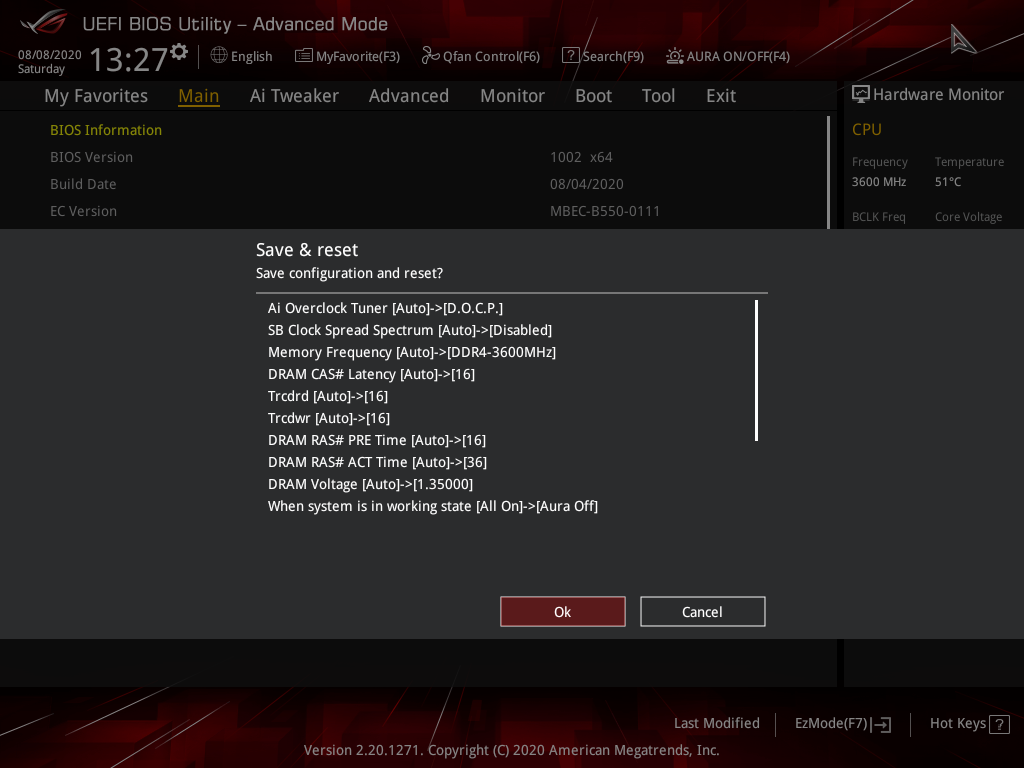Image resolution: width=1024 pixels, height=768 pixels.
Task: Click the Hardware Monitor panel title
Action: (x=938, y=95)
